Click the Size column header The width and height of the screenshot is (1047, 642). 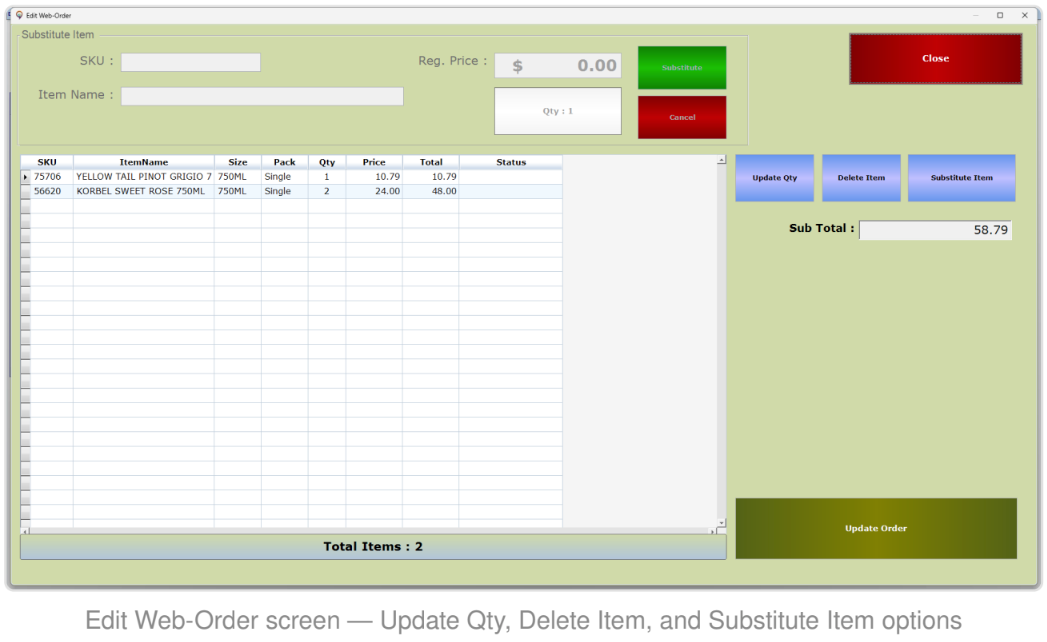point(238,162)
